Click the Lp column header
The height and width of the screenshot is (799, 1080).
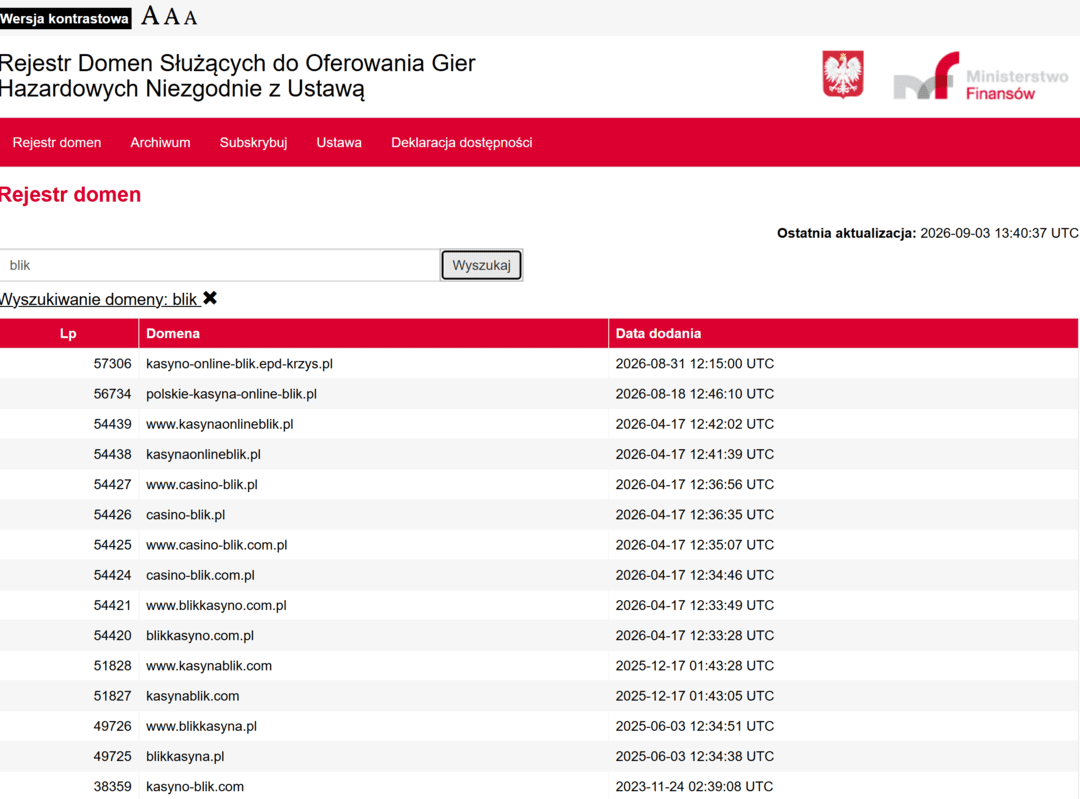pos(68,333)
